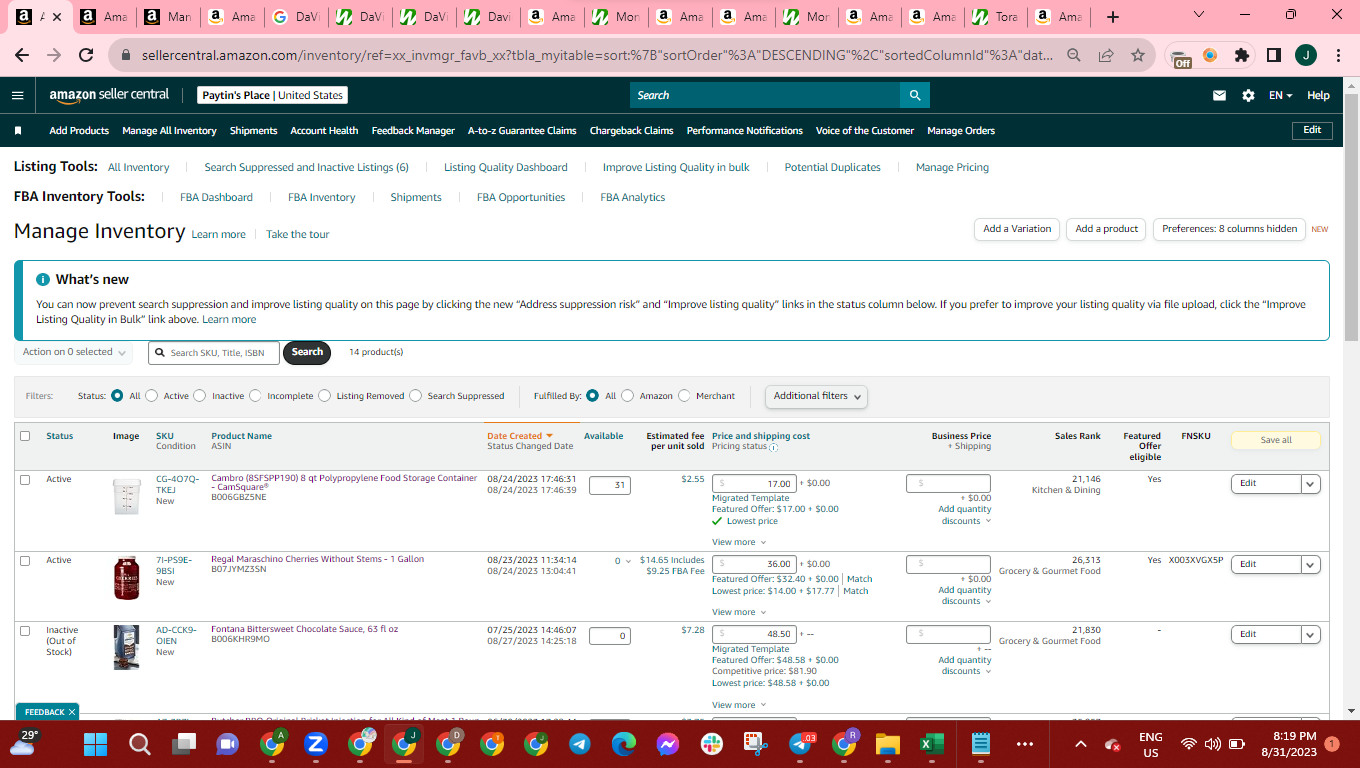Viewport: 1360px width, 768px height.
Task: Select the Cambro Food Storage Container row checkbox
Action: [25, 480]
